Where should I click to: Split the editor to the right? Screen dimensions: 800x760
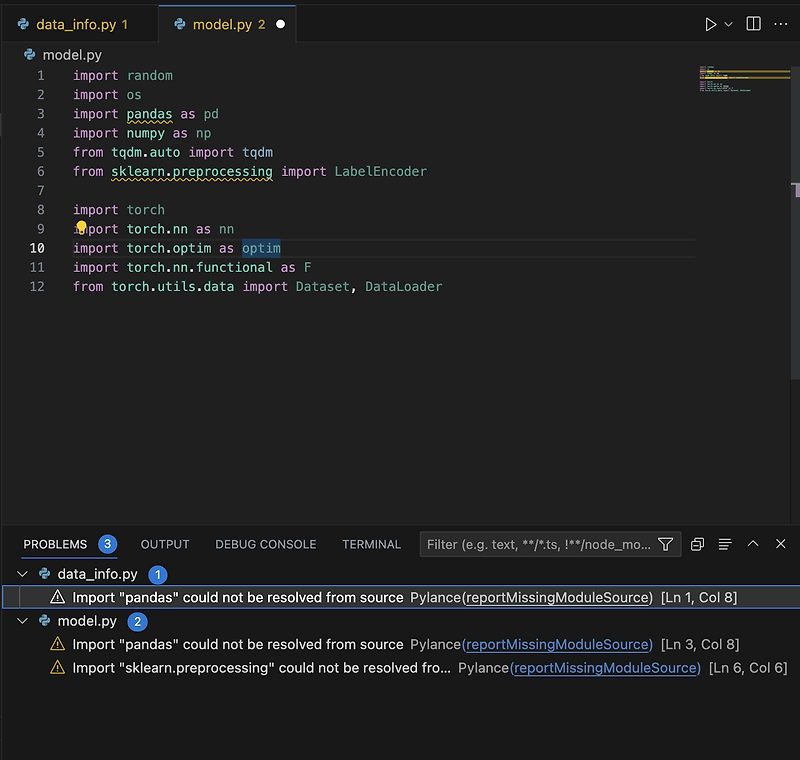tap(754, 24)
